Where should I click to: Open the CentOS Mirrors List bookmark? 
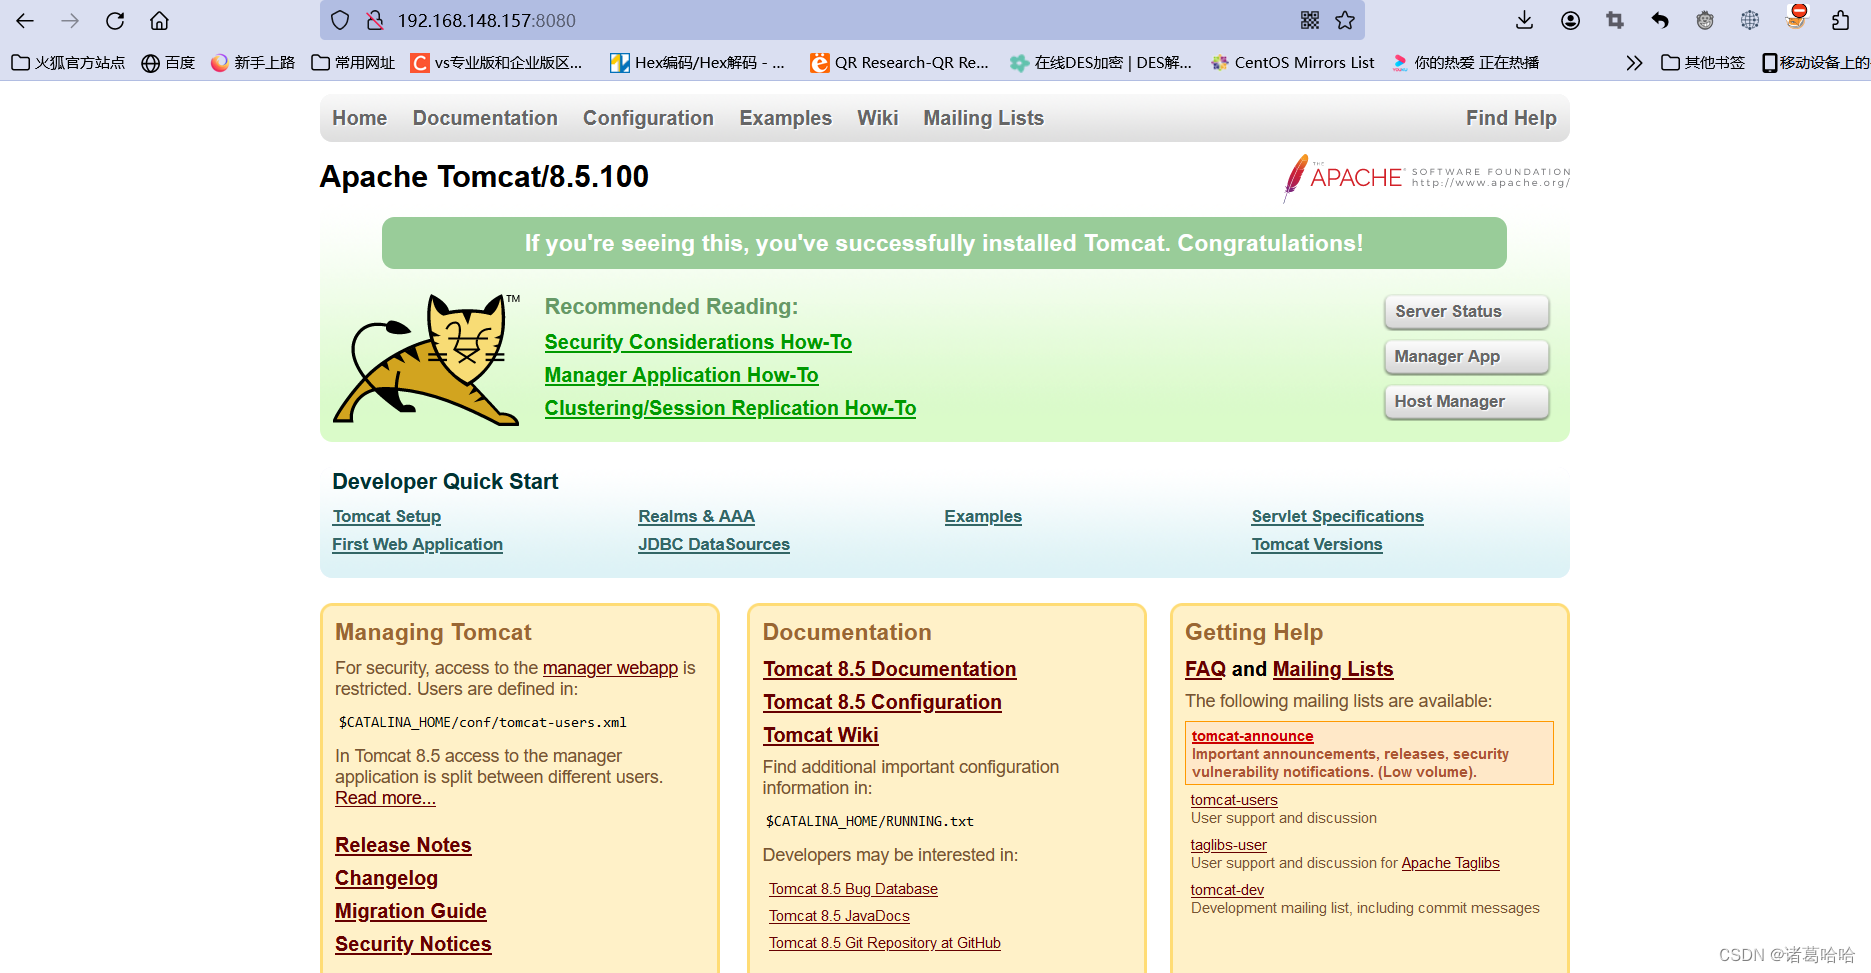pyautogui.click(x=1292, y=63)
